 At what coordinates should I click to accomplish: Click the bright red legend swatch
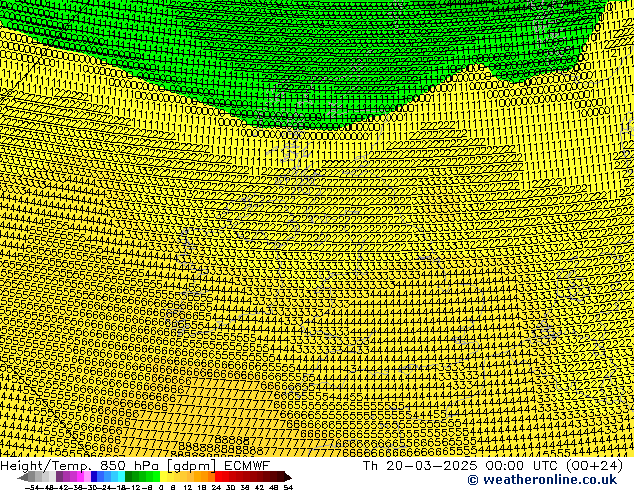218,477
